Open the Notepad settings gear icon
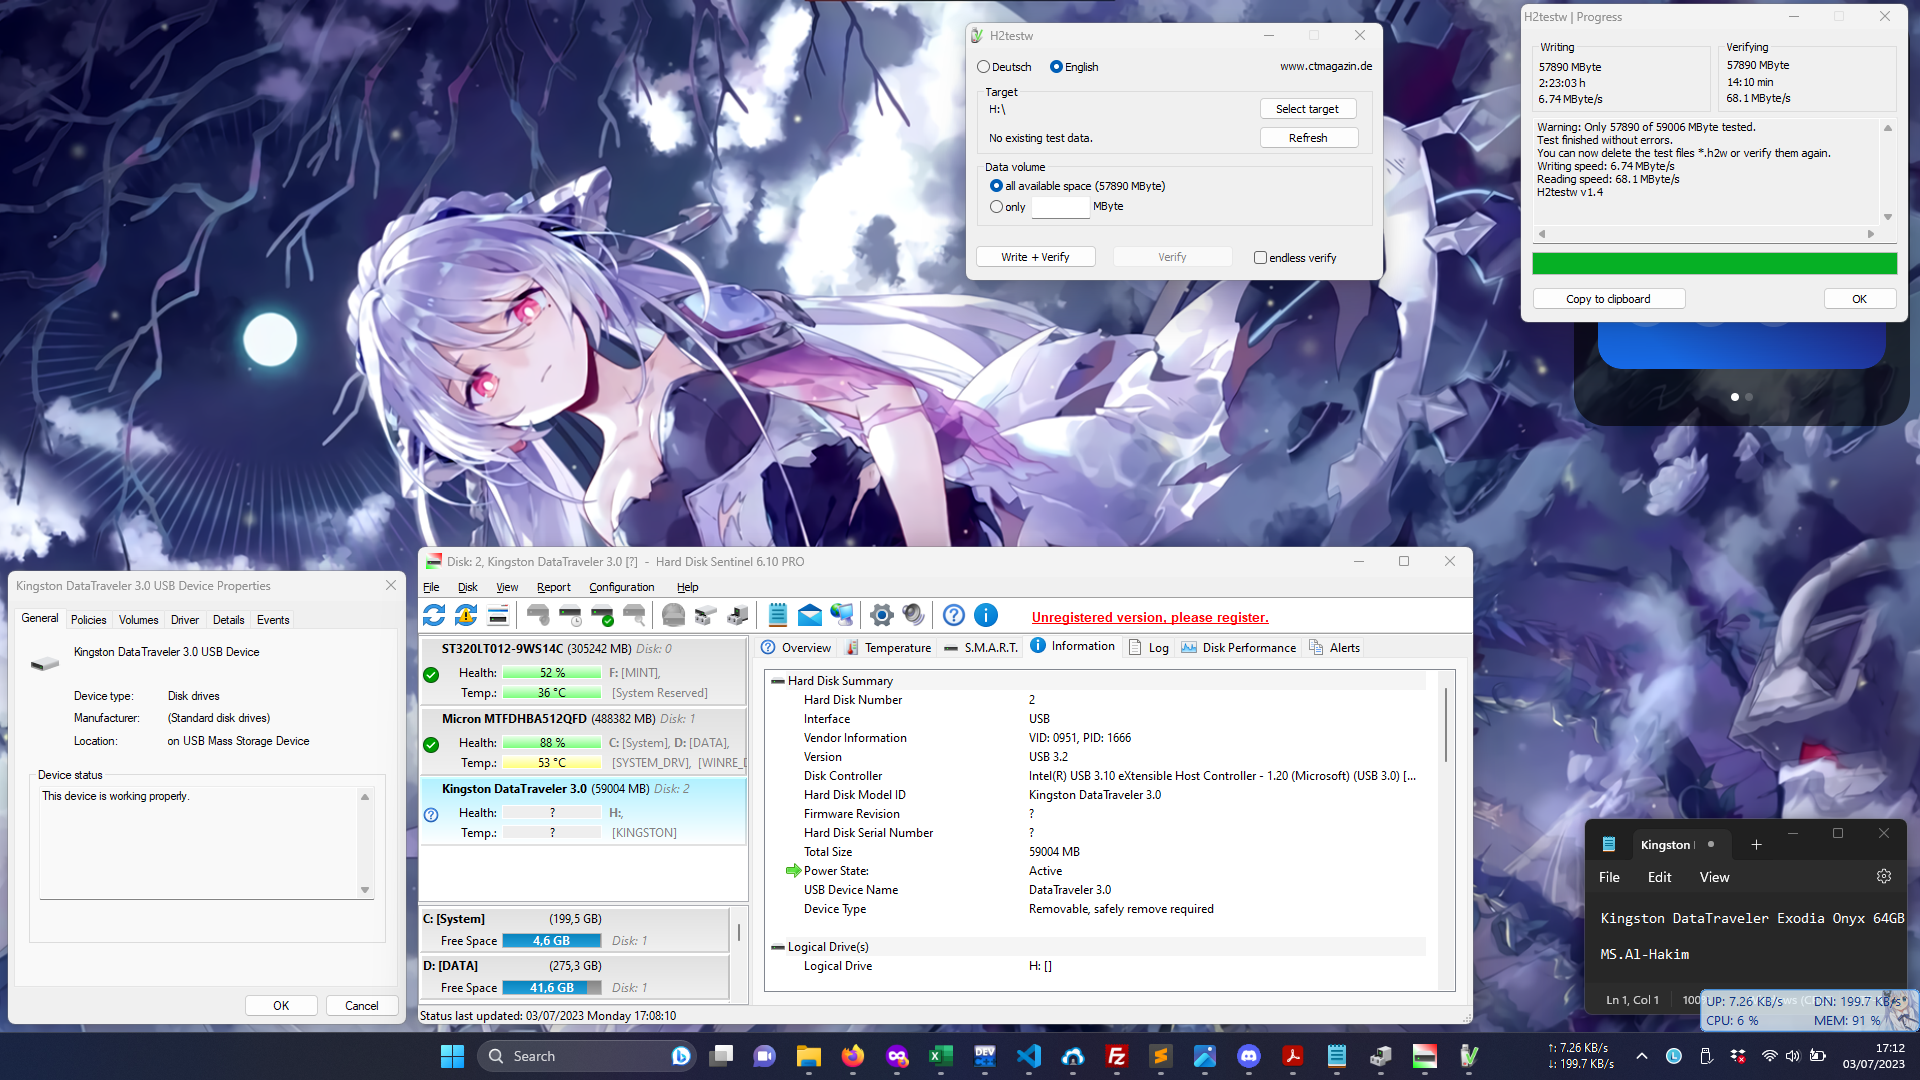Image resolution: width=1920 pixels, height=1080 pixels. click(1884, 876)
